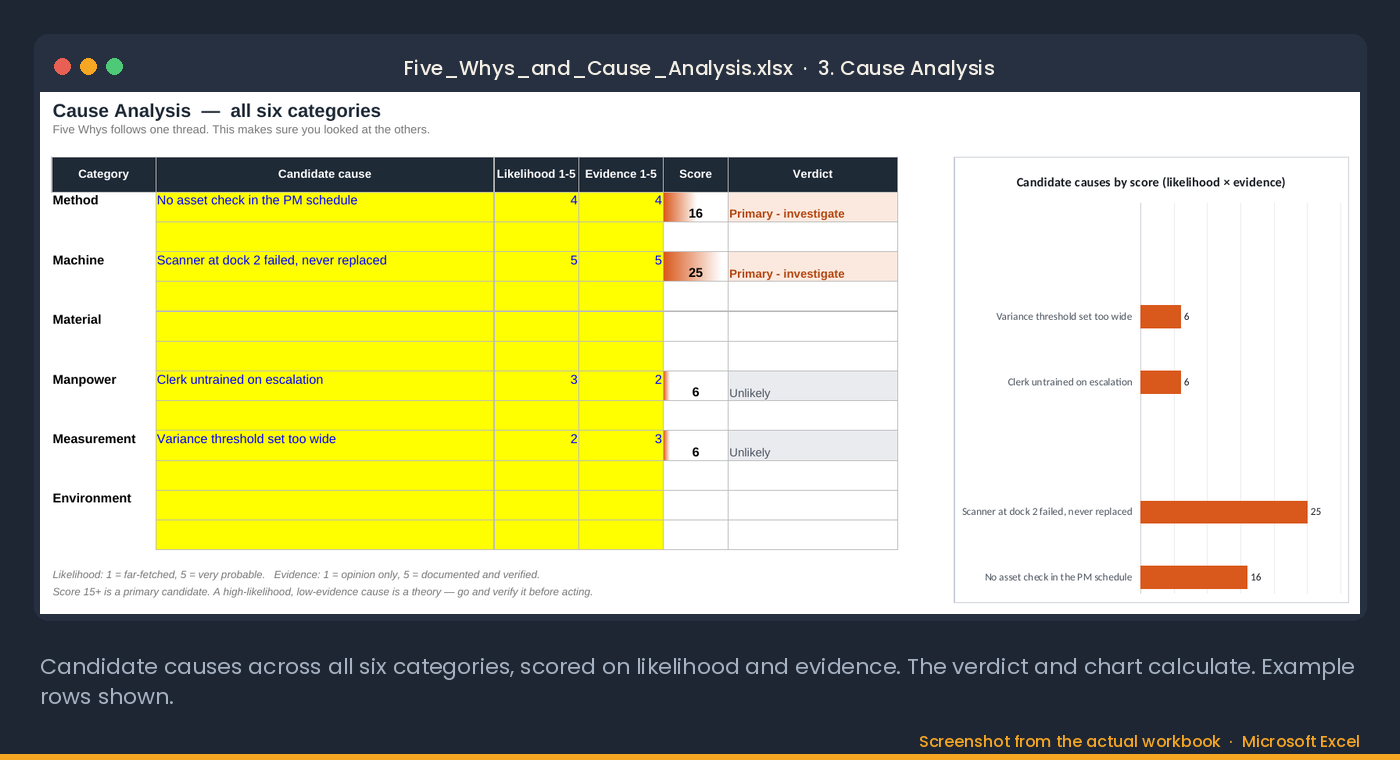Click the chart bar for 'Clerk untrained on escalation'

(1161, 382)
